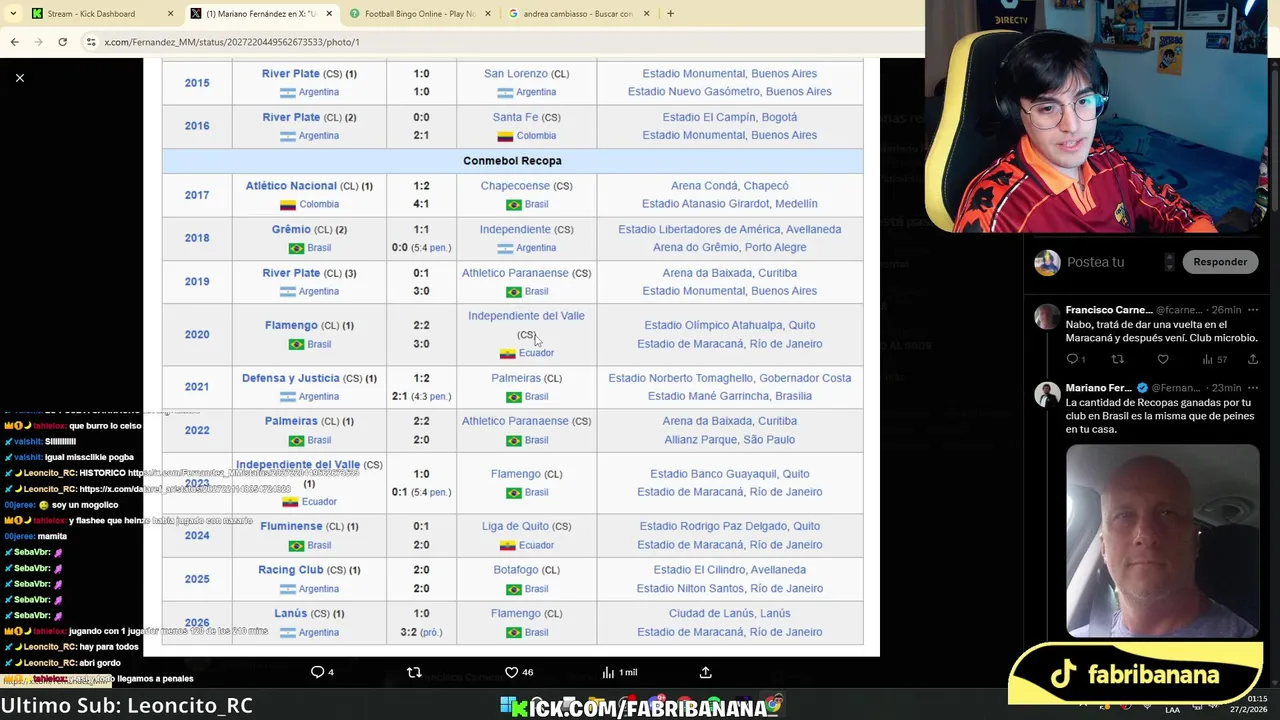Focus the browser address bar URL

point(232,42)
